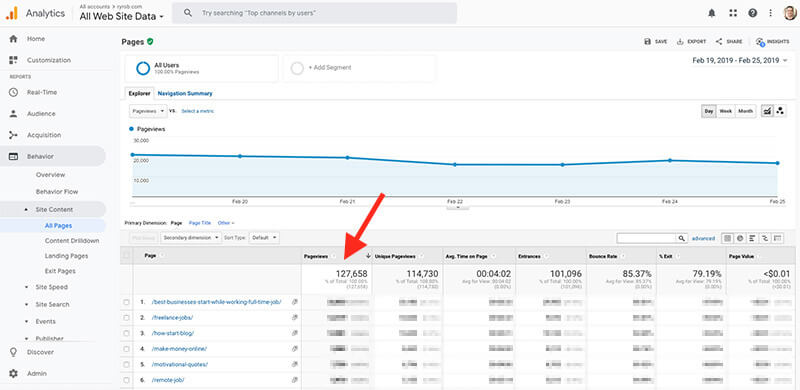Switch to Comparison view icon
This screenshot has width=800, height=390.
pyautogui.click(x=765, y=238)
